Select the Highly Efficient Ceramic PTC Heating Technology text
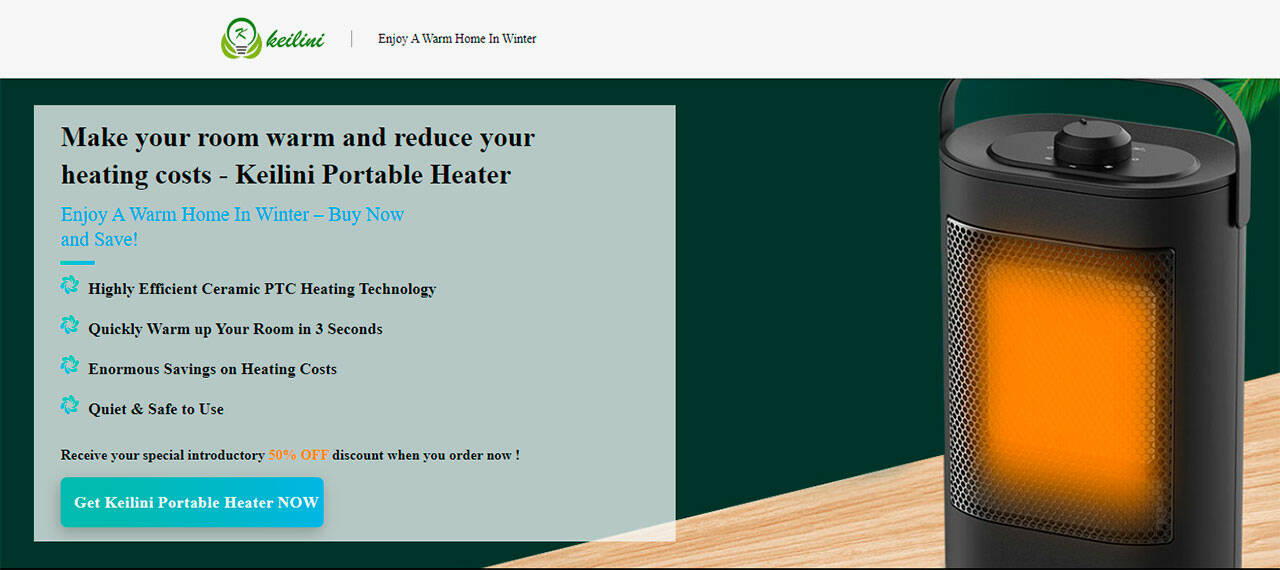The height and width of the screenshot is (570, 1280). pyautogui.click(x=262, y=289)
